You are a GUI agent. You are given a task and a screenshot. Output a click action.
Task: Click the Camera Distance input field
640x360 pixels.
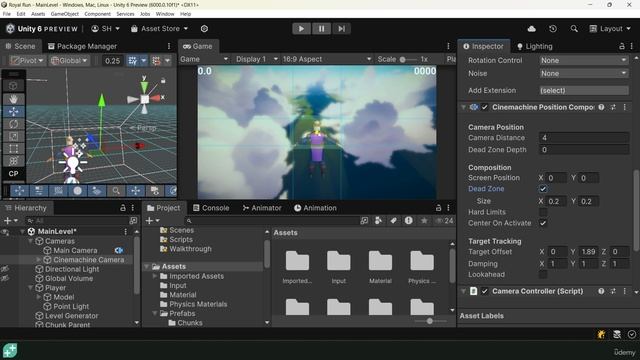coord(584,138)
